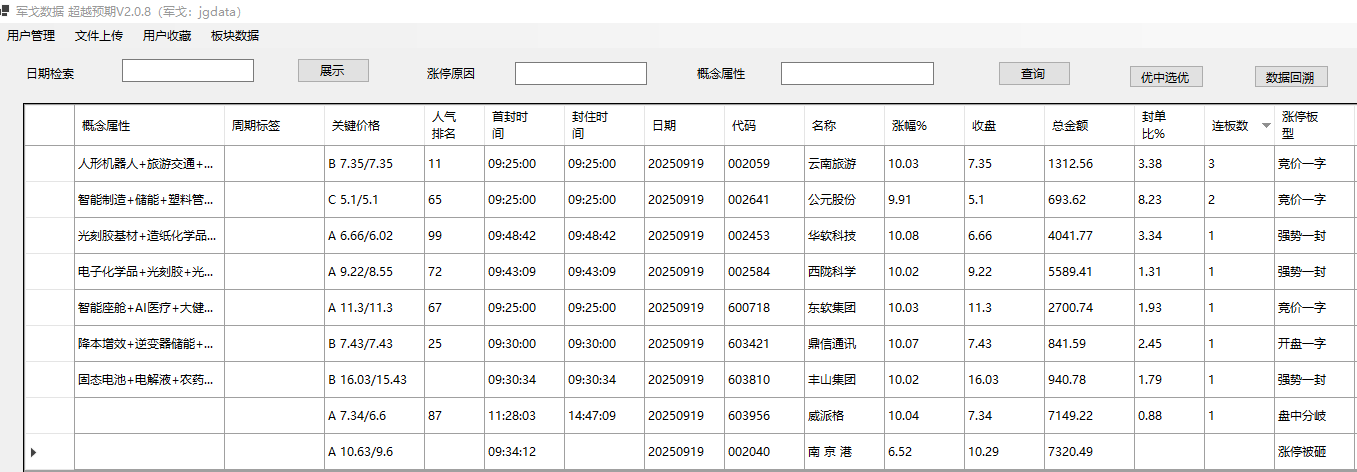Open the 文件上传 menu
This screenshot has width=1357, height=472.
99,36
